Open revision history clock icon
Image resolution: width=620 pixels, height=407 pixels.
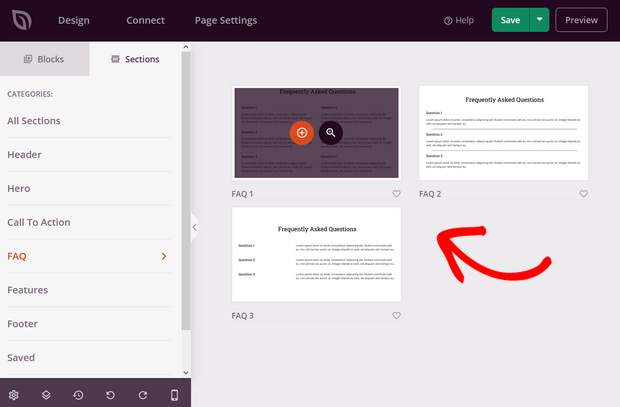pos(78,395)
